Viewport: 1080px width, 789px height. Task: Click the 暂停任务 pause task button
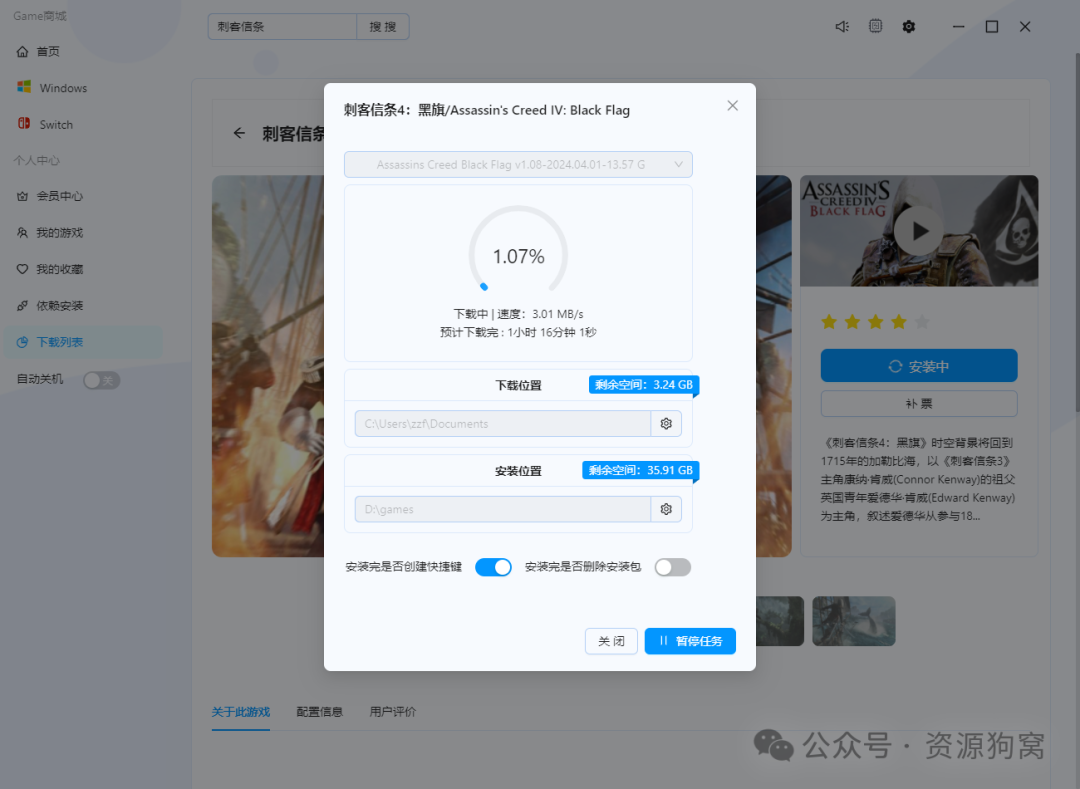690,641
